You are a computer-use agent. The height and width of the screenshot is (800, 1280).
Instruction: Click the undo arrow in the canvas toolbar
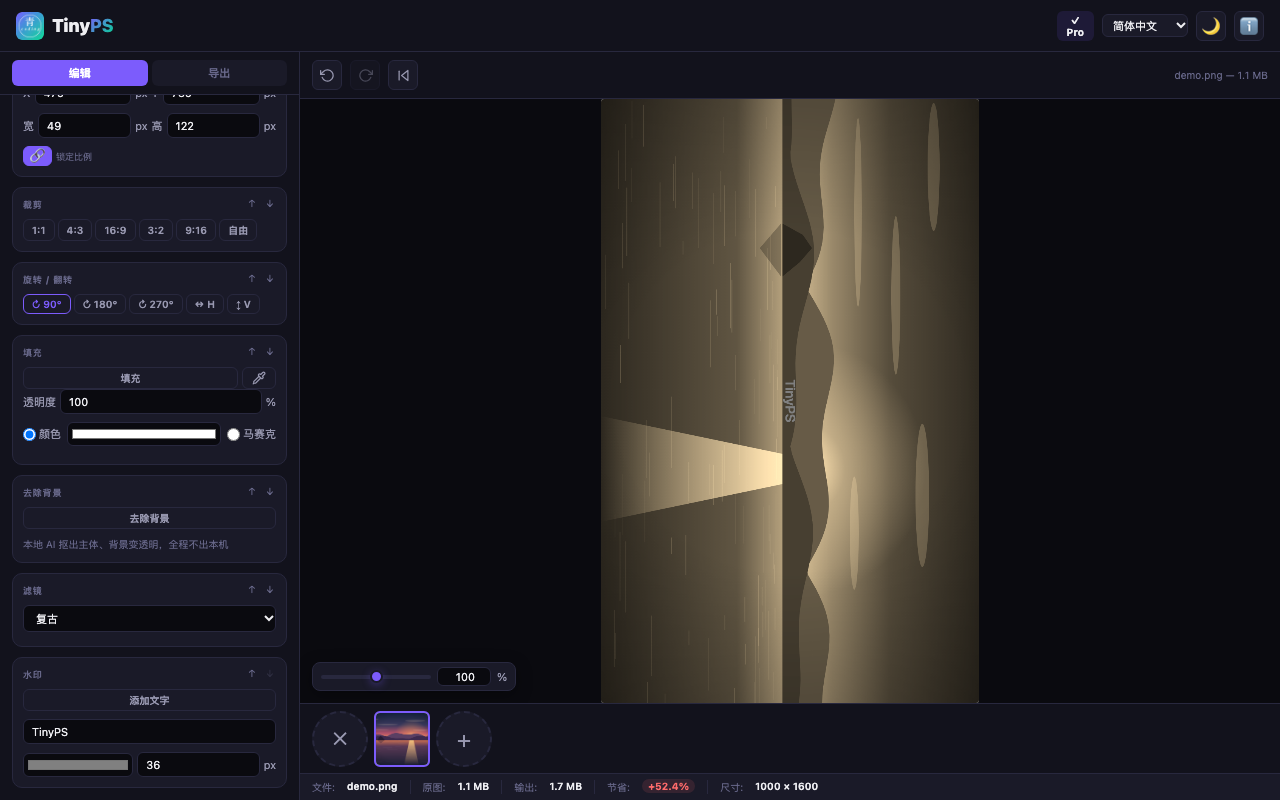click(327, 75)
